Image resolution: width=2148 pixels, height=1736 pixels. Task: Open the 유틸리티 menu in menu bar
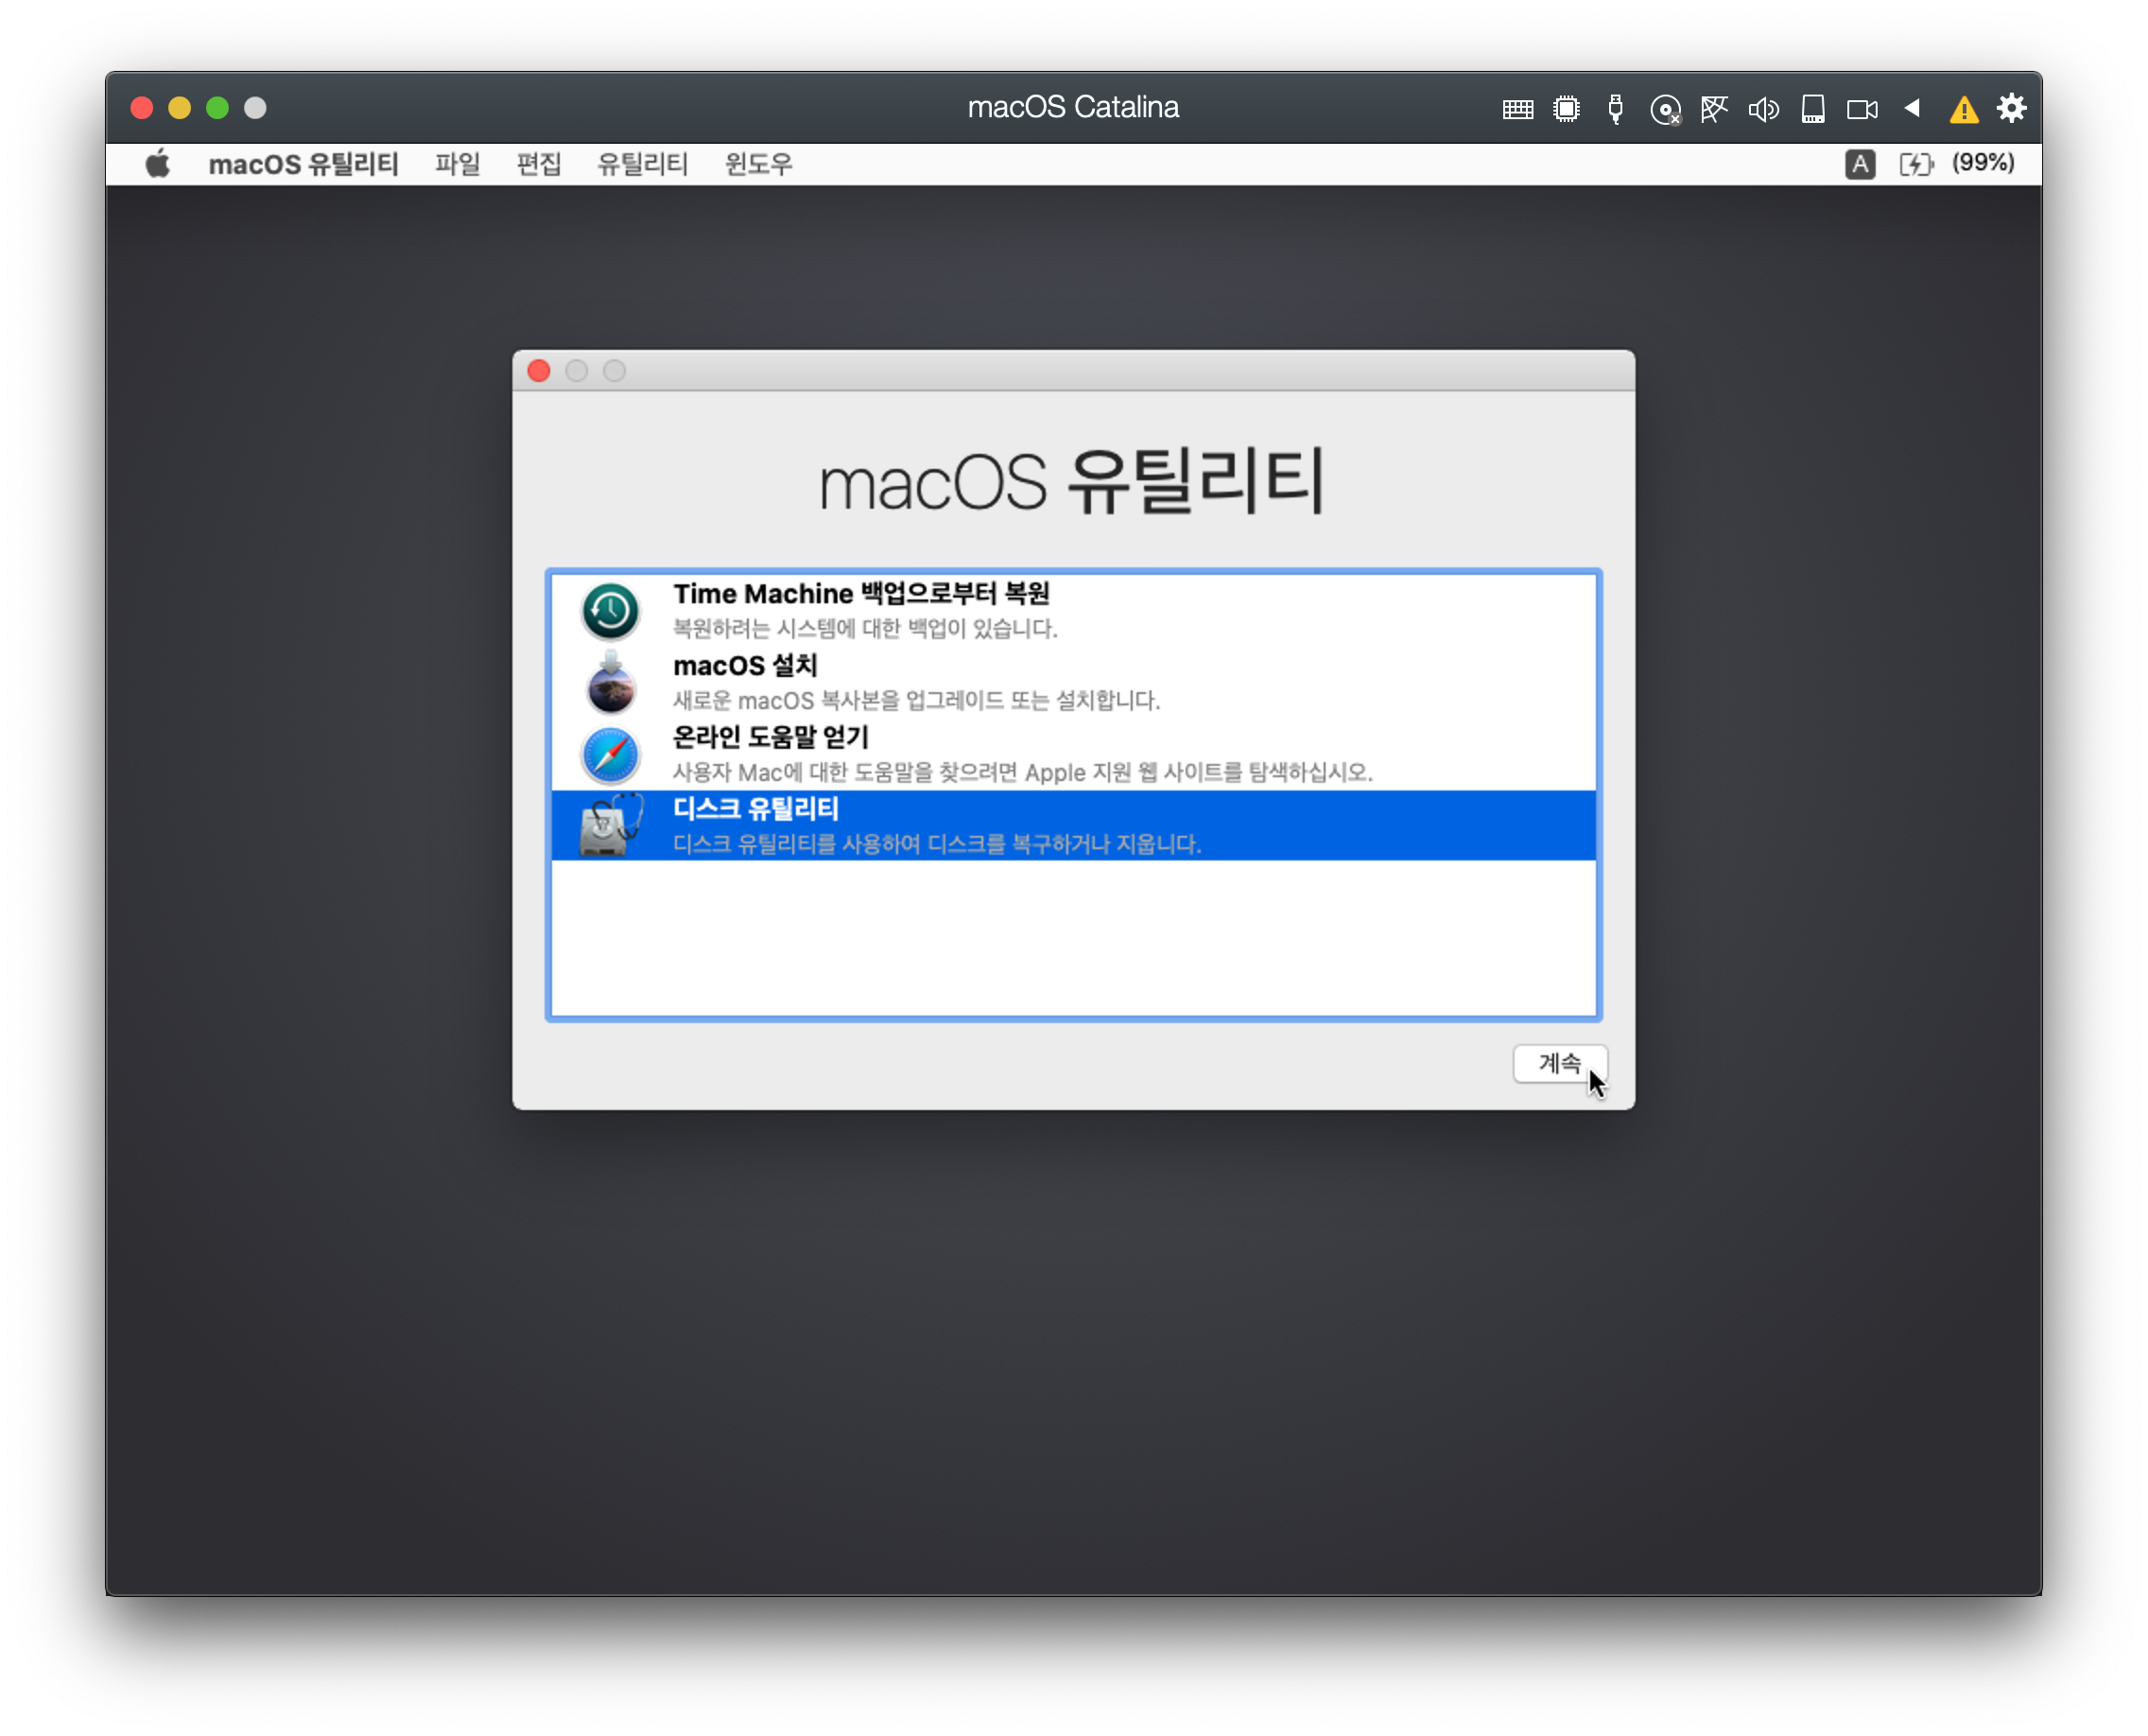click(x=642, y=164)
